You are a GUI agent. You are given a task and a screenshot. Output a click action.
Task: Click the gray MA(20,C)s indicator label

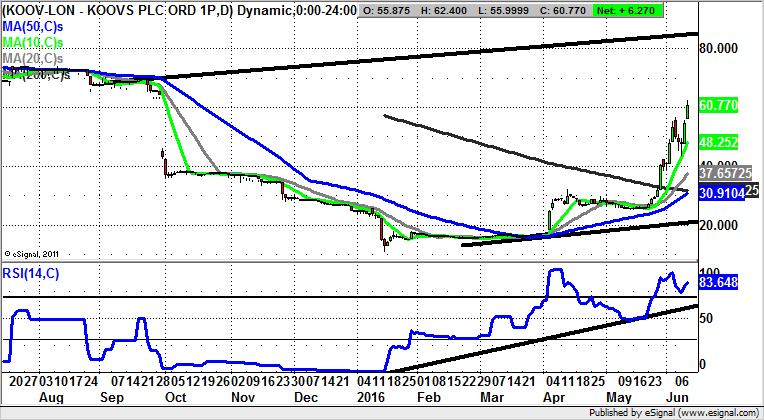coord(33,60)
